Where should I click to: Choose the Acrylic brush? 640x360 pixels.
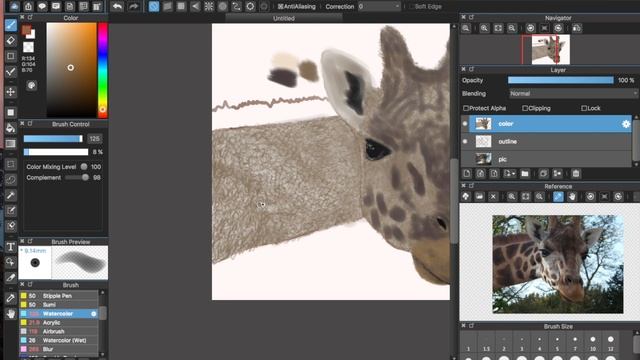(58, 322)
